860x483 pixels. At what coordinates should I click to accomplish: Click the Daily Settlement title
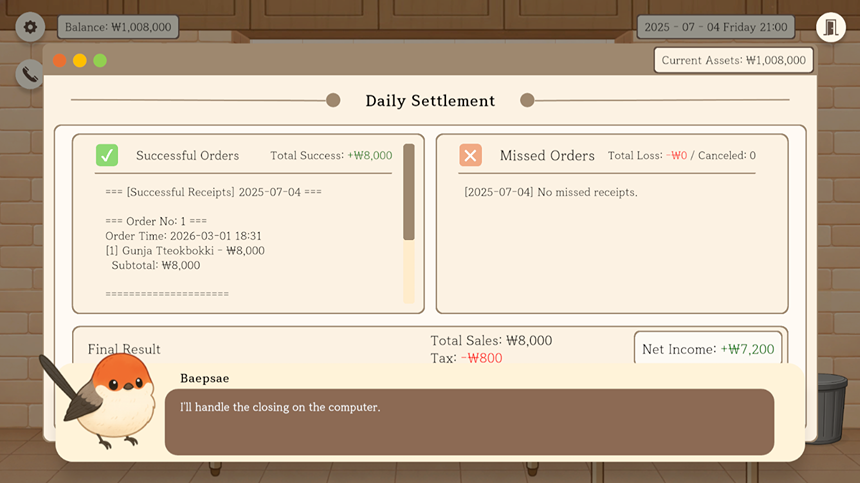(x=430, y=101)
